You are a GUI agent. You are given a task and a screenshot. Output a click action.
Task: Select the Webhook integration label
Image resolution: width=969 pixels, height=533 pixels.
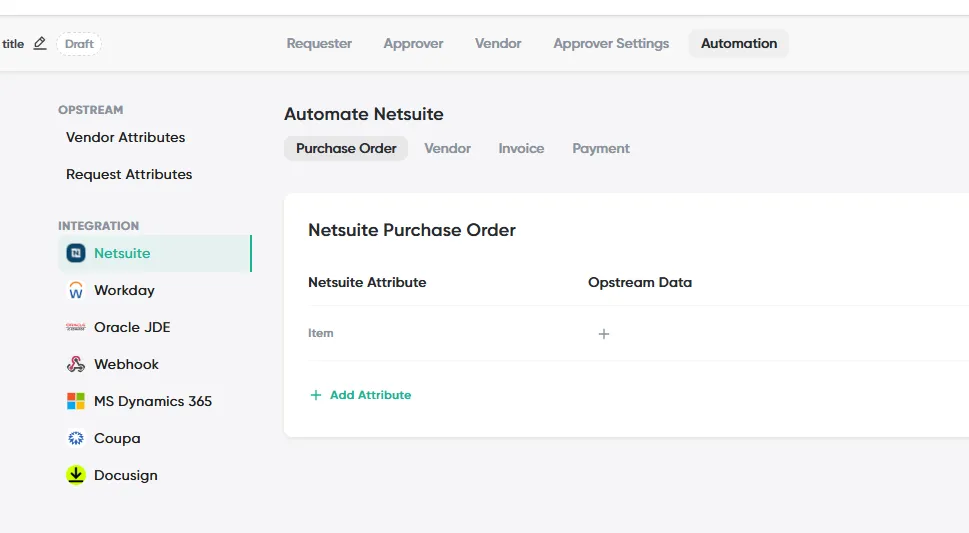click(126, 364)
